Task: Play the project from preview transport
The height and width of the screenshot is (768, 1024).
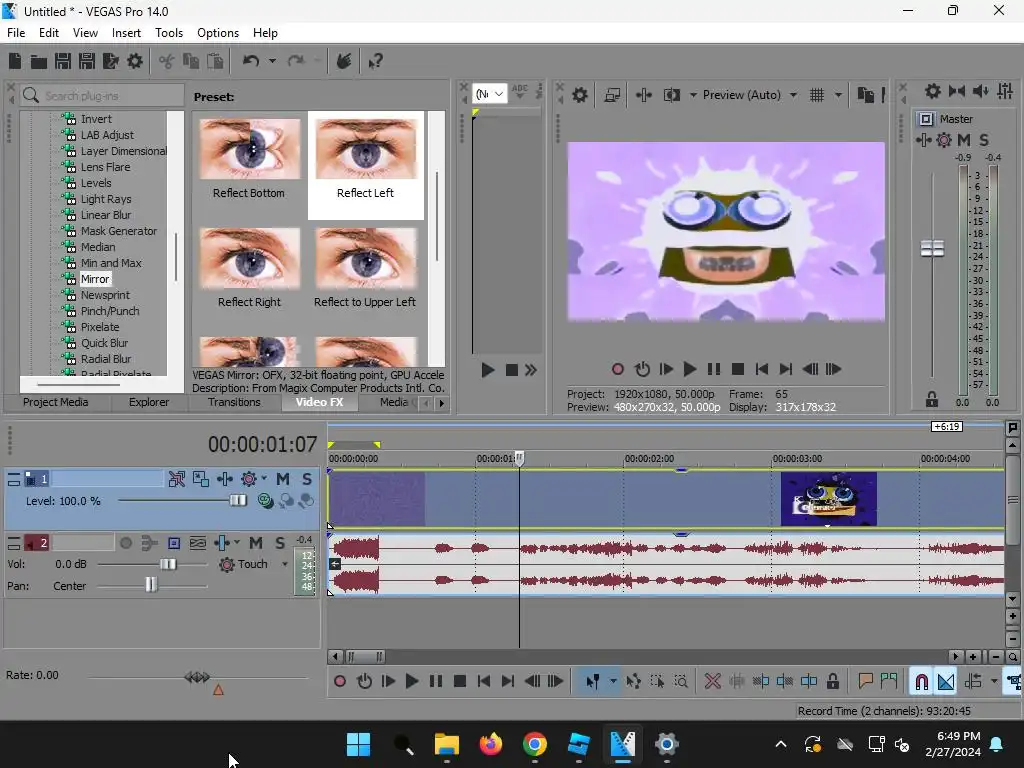Action: tap(689, 370)
